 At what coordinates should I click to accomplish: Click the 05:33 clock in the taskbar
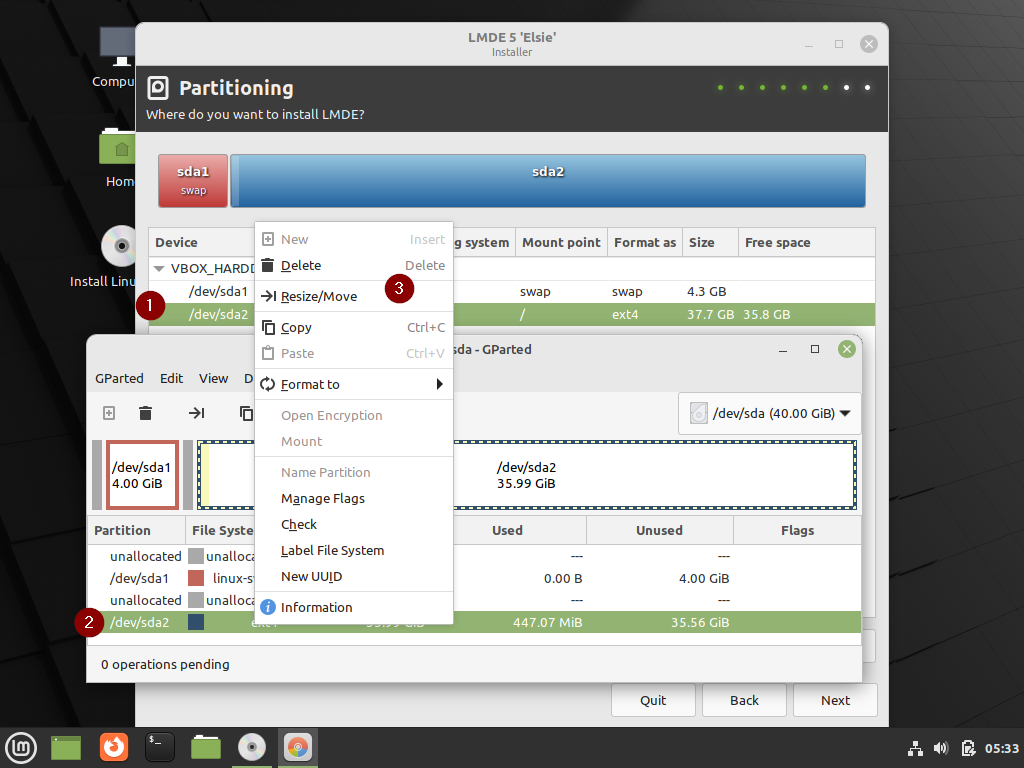[1002, 748]
